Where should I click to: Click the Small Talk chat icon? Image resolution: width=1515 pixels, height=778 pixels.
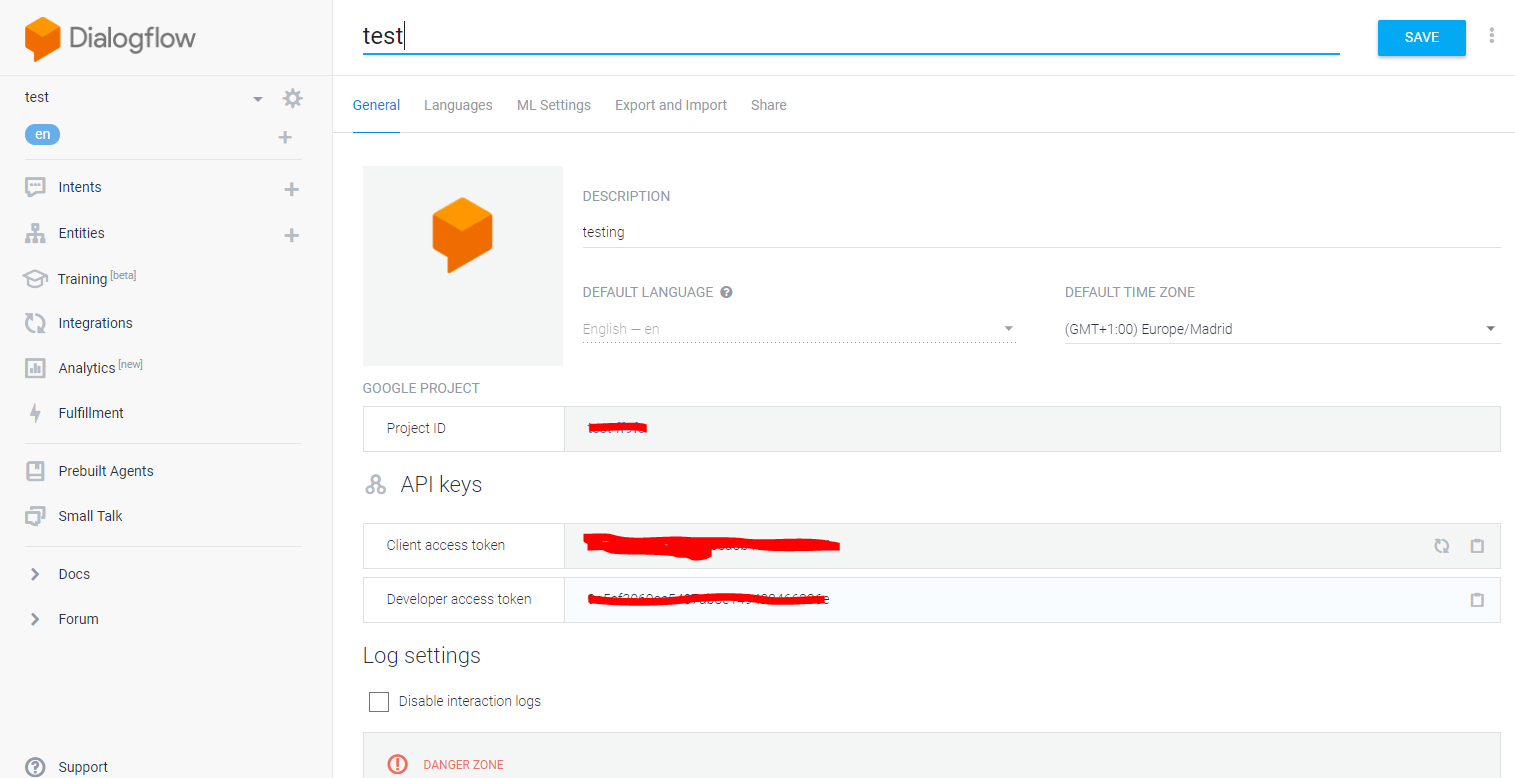[35, 516]
